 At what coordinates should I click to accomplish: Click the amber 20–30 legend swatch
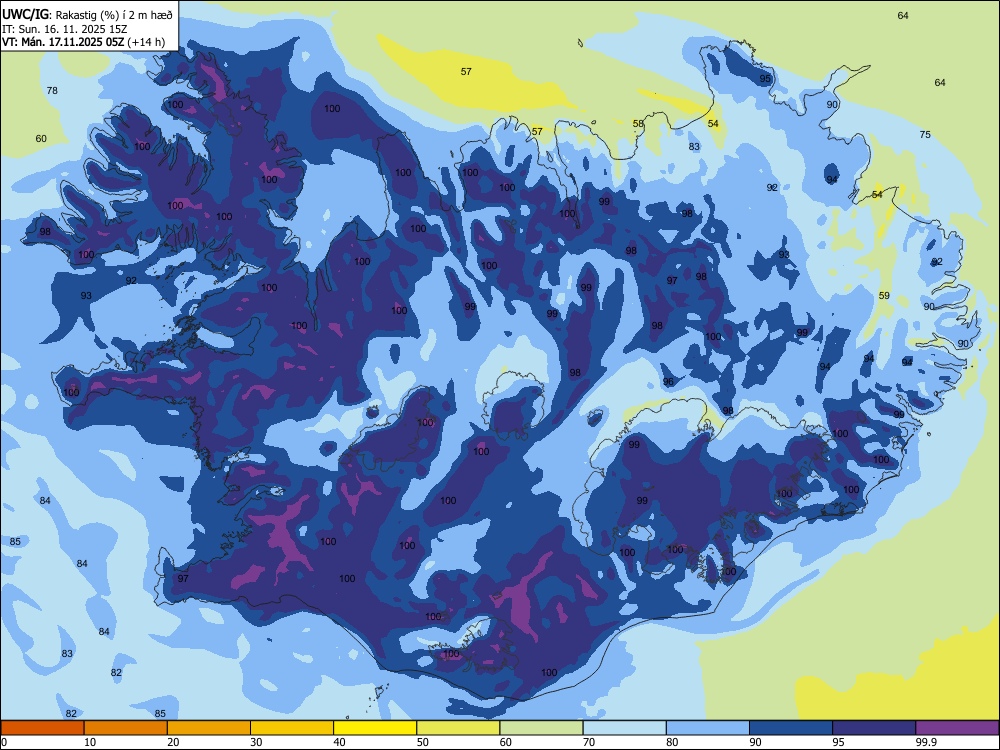(x=209, y=728)
